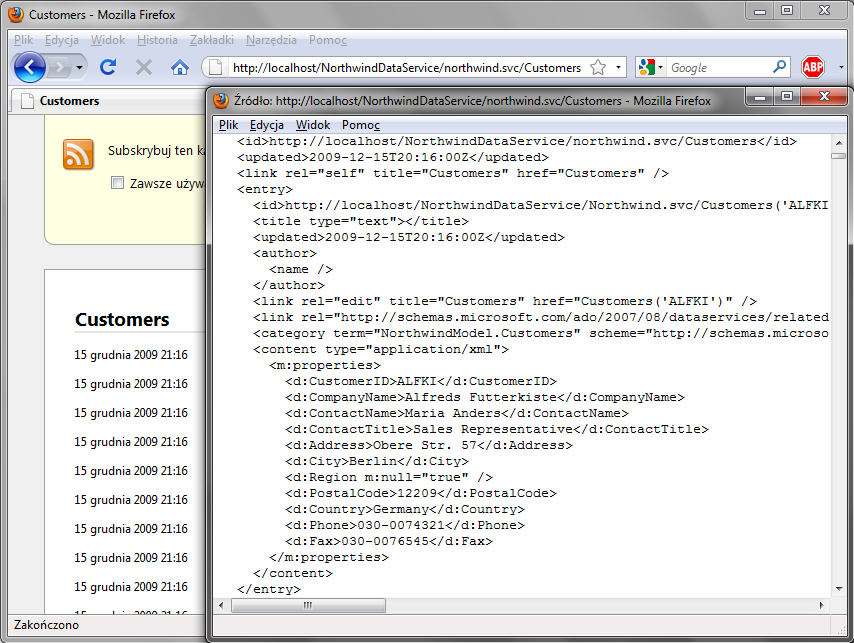The height and width of the screenshot is (643, 854).
Task: Go to the Home page
Action: [180, 68]
